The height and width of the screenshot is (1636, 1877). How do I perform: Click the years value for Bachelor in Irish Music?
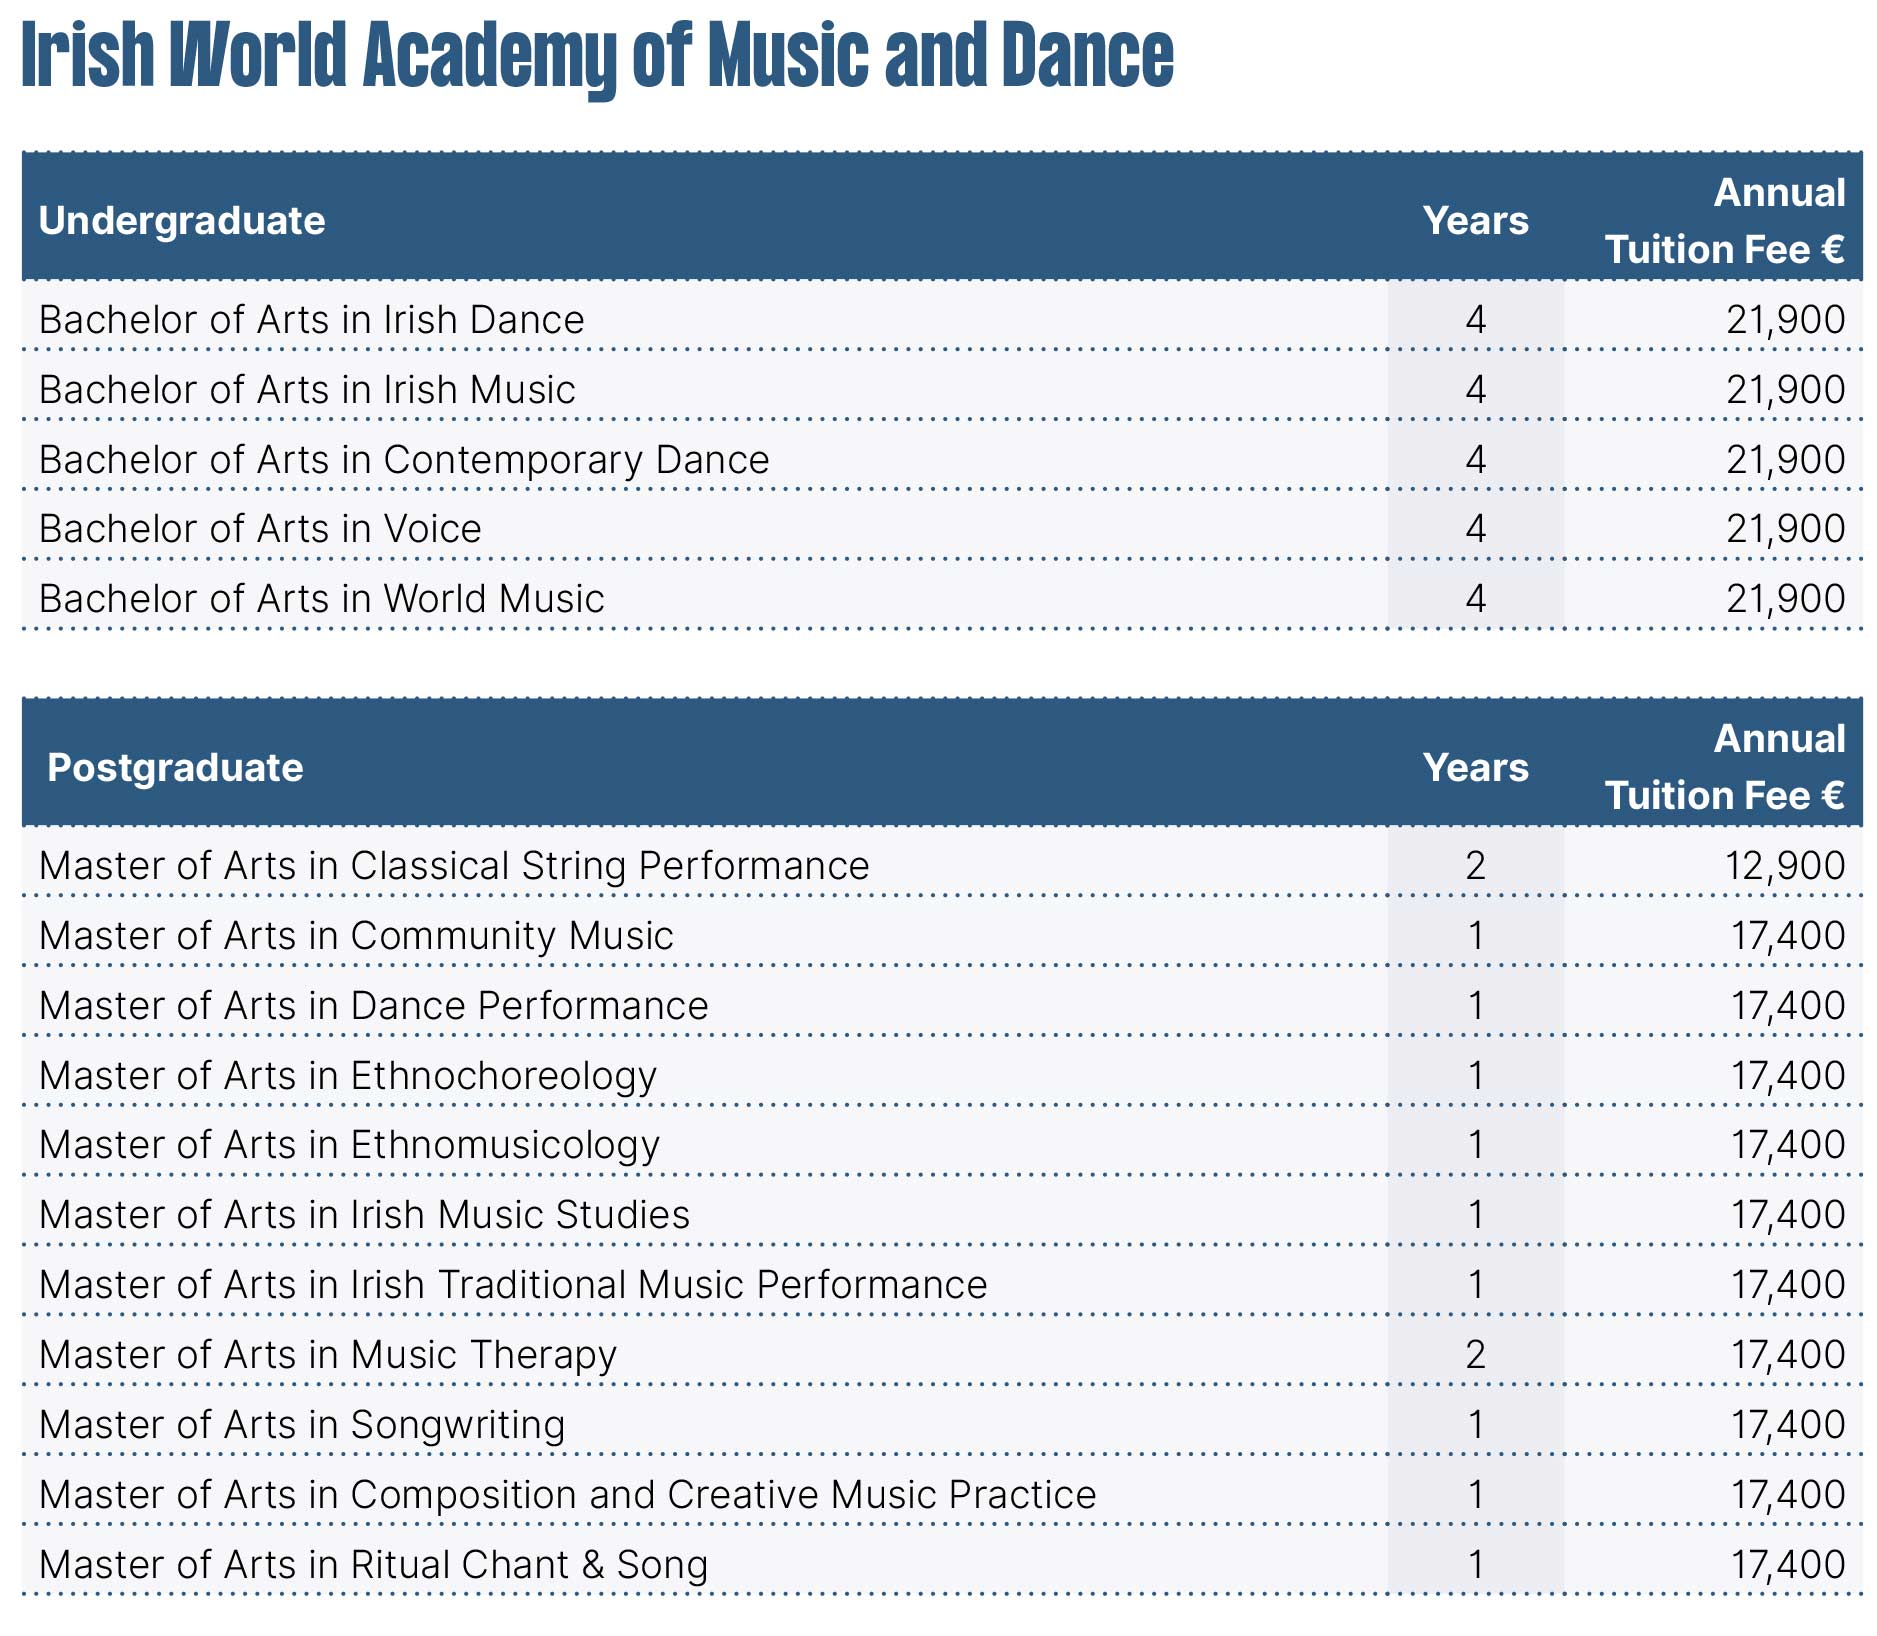pyautogui.click(x=1475, y=390)
